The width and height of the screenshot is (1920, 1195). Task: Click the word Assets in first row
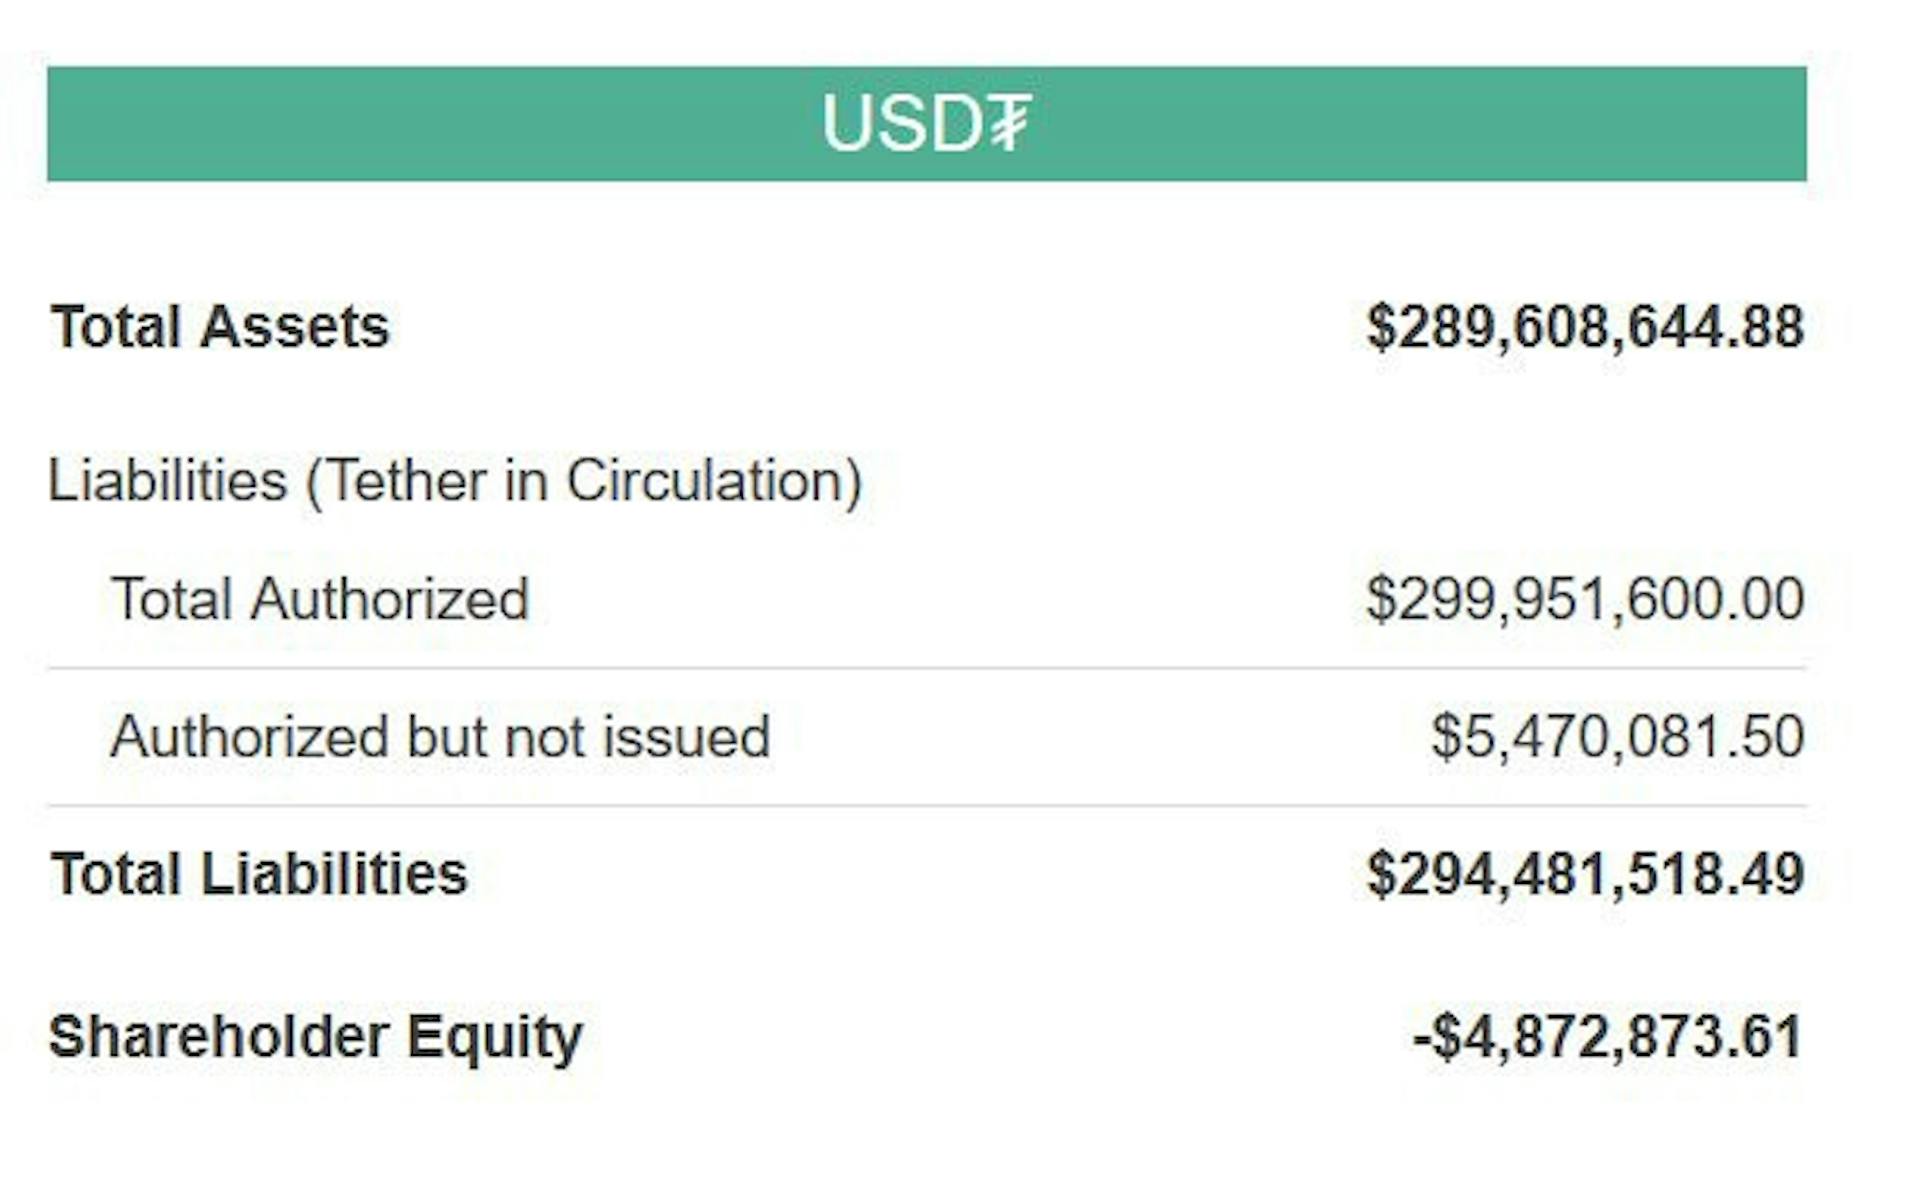pyautogui.click(x=294, y=327)
